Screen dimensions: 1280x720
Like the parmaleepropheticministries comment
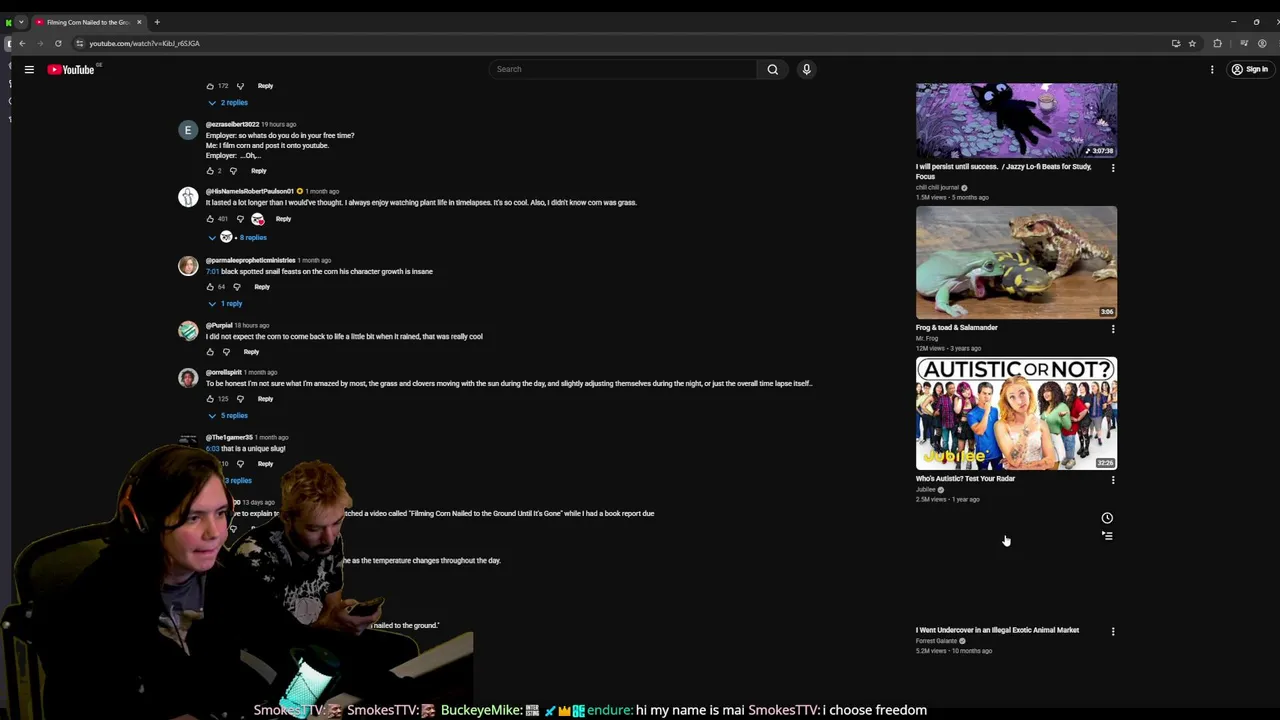210,287
